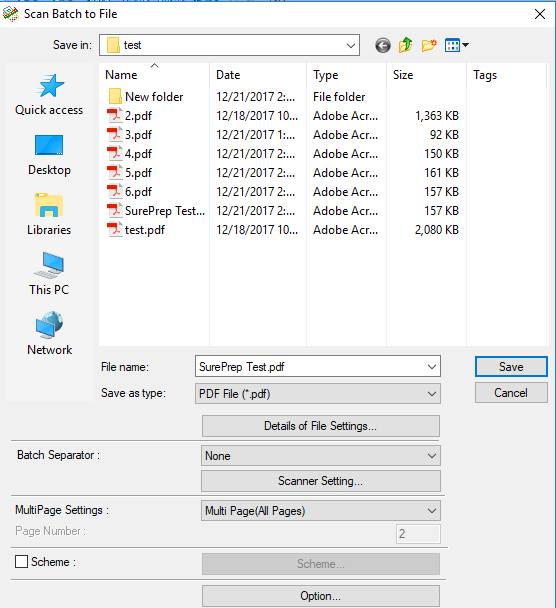Click the Cancel button
This screenshot has width=556, height=608.
(x=511, y=393)
